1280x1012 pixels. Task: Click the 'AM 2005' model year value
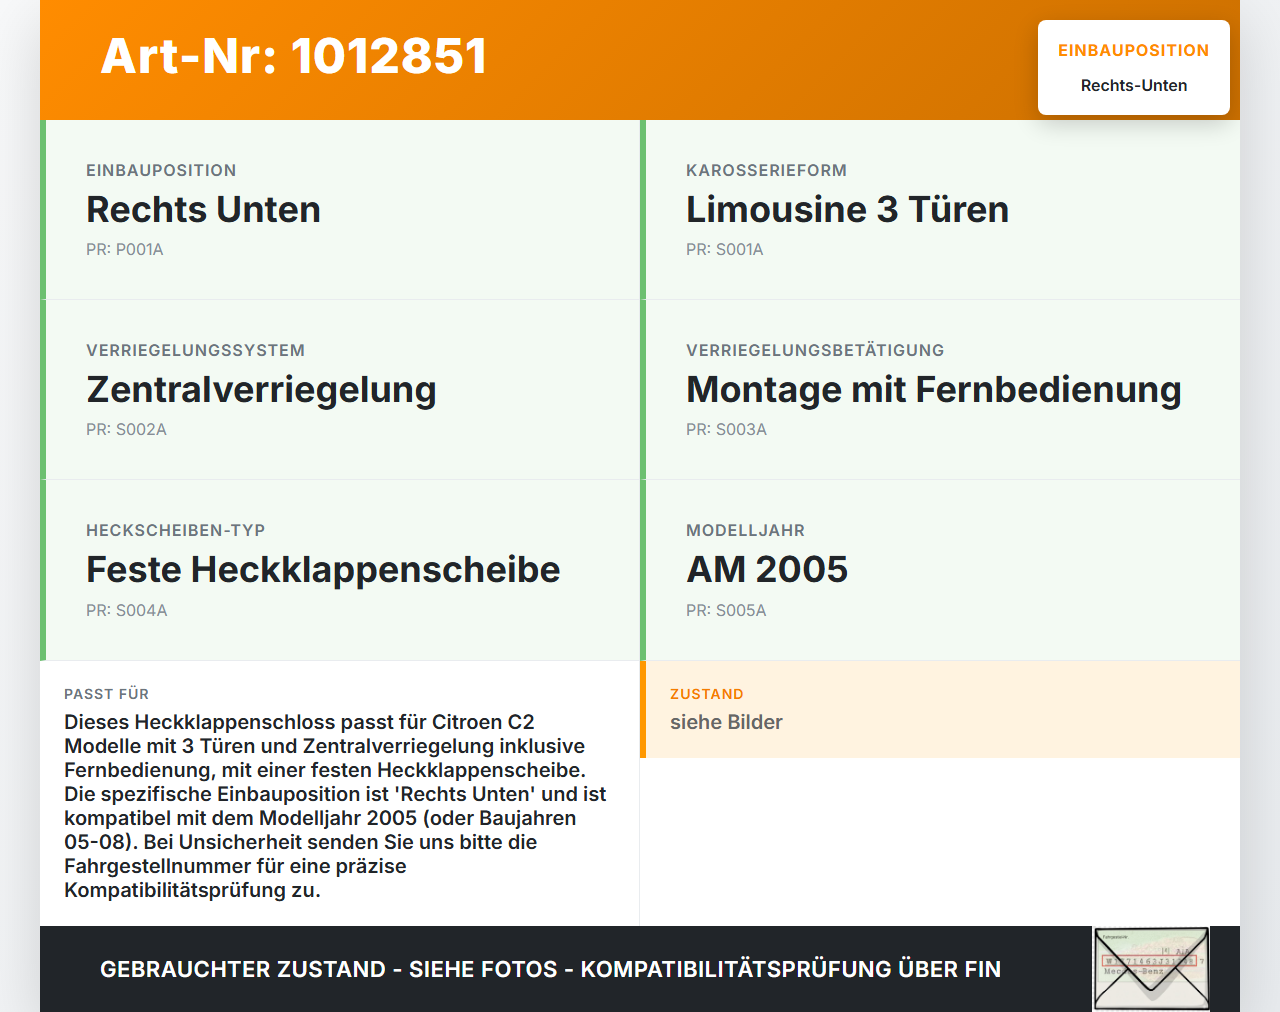767,569
